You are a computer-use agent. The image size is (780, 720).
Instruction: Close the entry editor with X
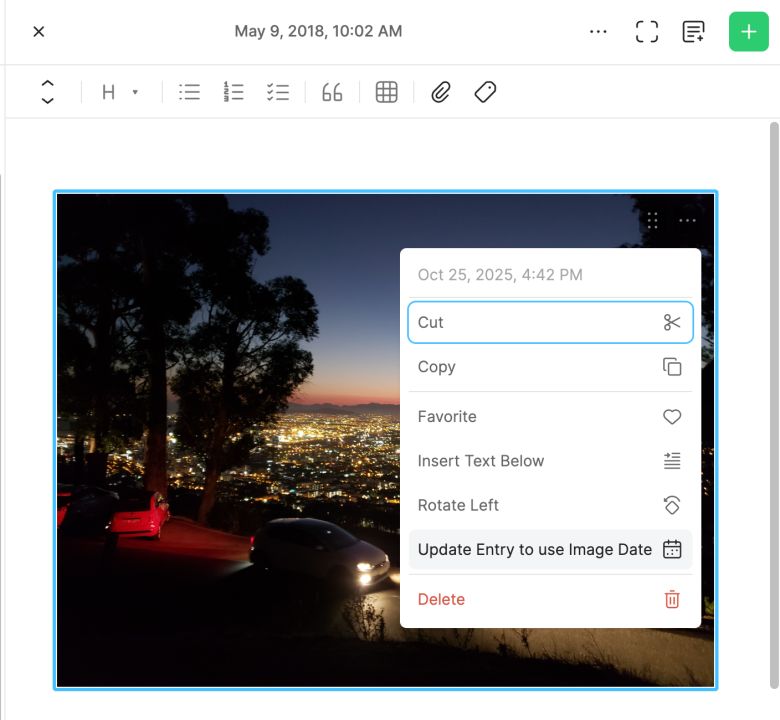tap(38, 32)
